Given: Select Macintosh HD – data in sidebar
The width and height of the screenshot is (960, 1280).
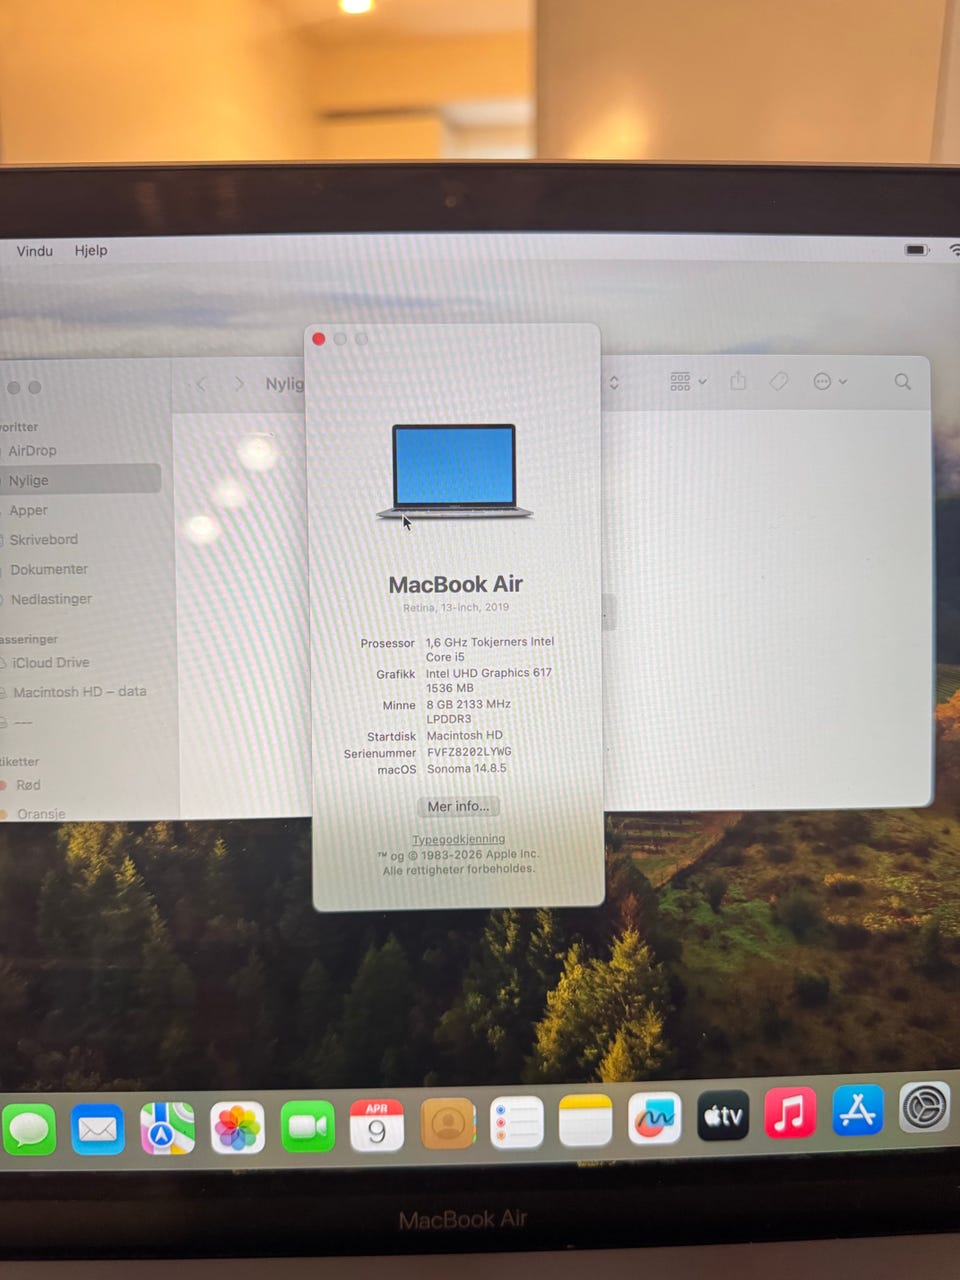Looking at the screenshot, I should point(80,691).
